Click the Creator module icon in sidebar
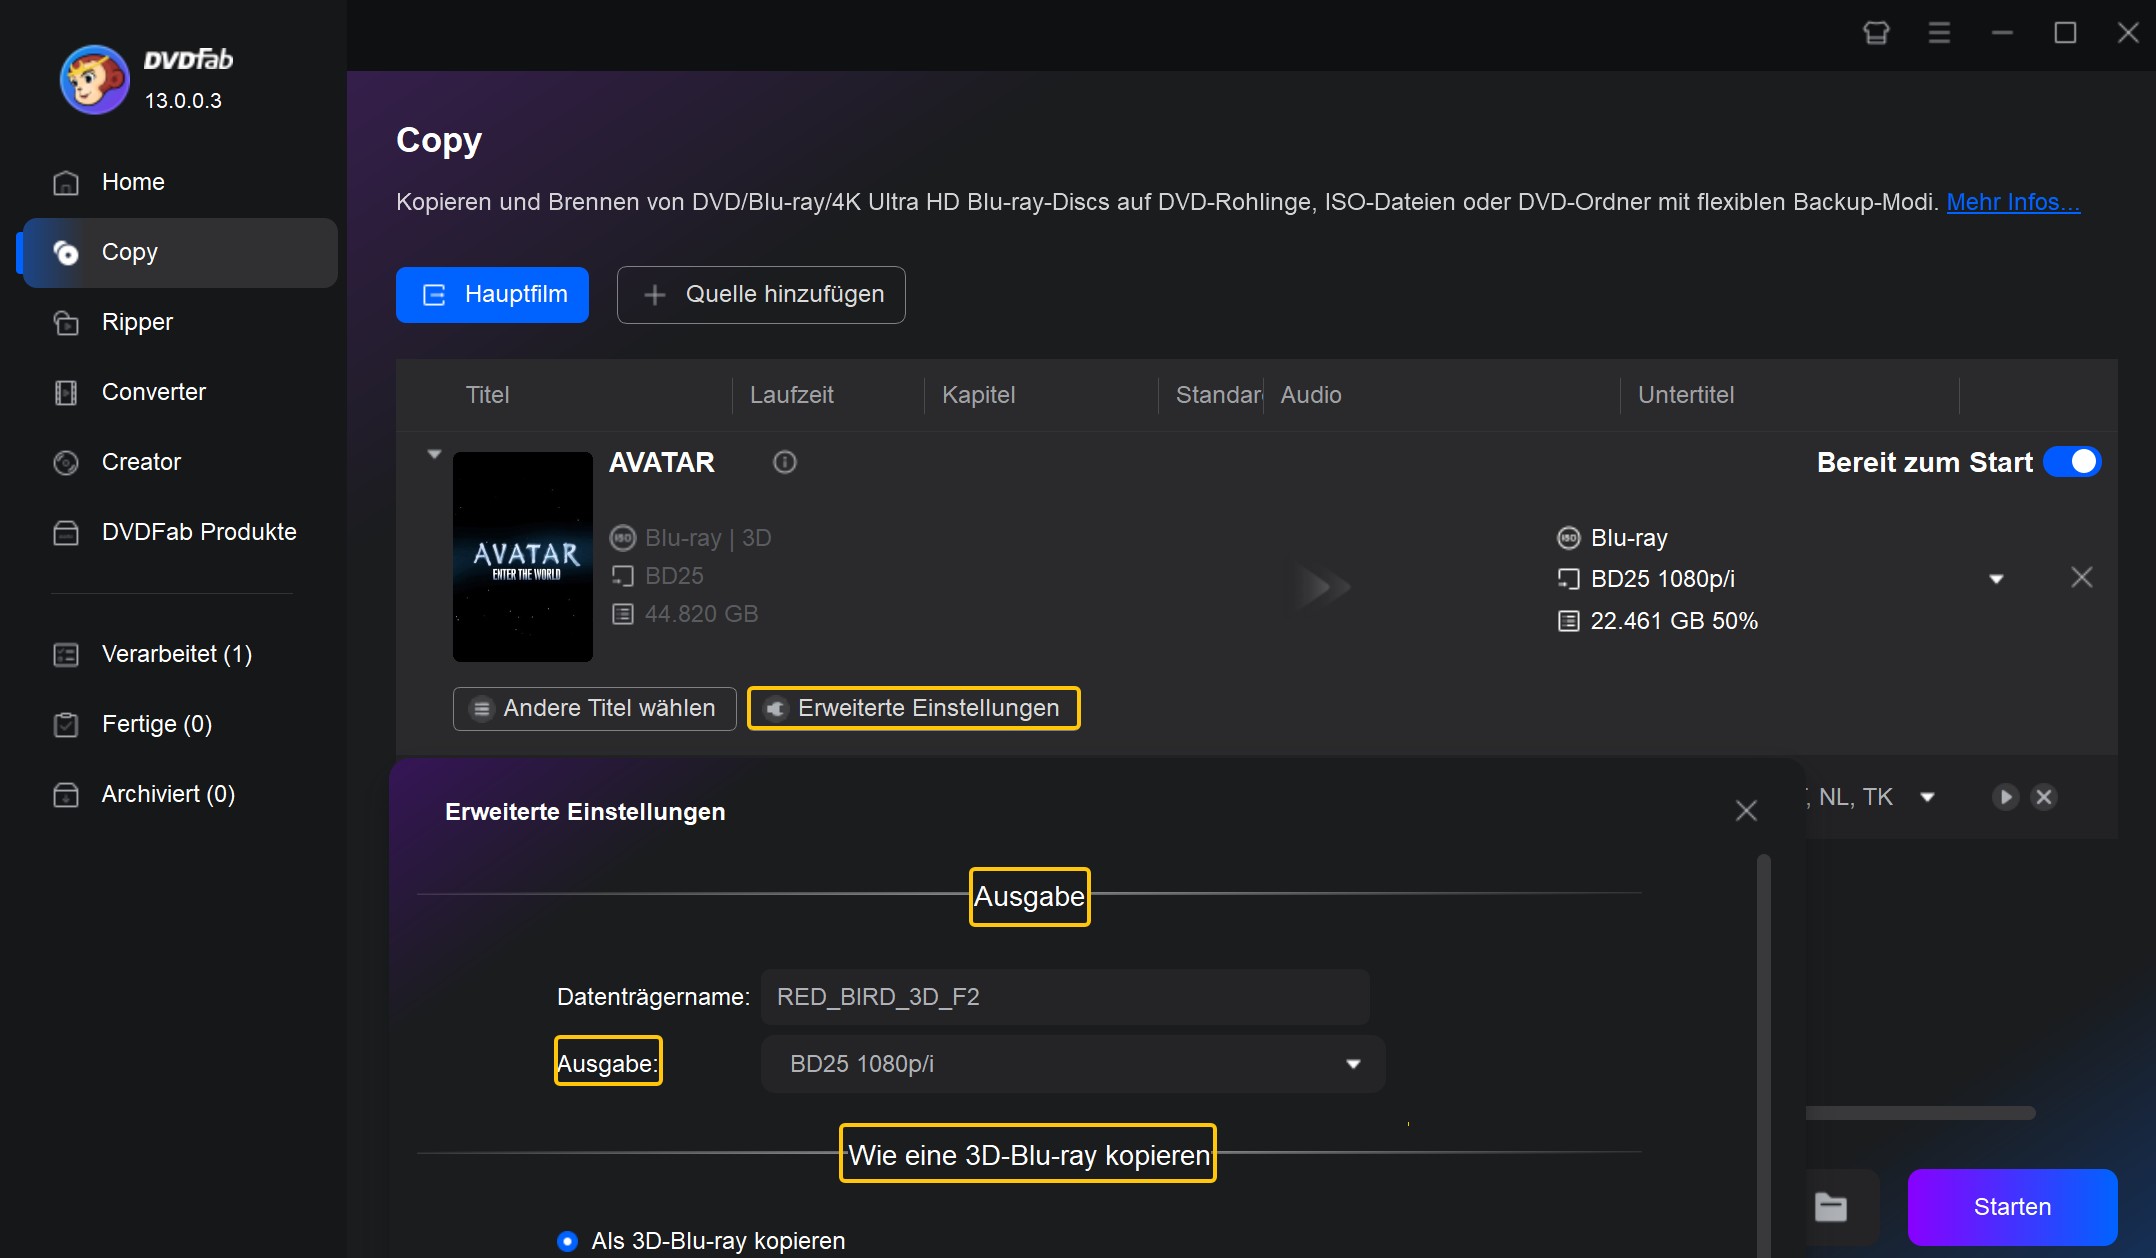The width and height of the screenshot is (2156, 1258). pyautogui.click(x=66, y=461)
